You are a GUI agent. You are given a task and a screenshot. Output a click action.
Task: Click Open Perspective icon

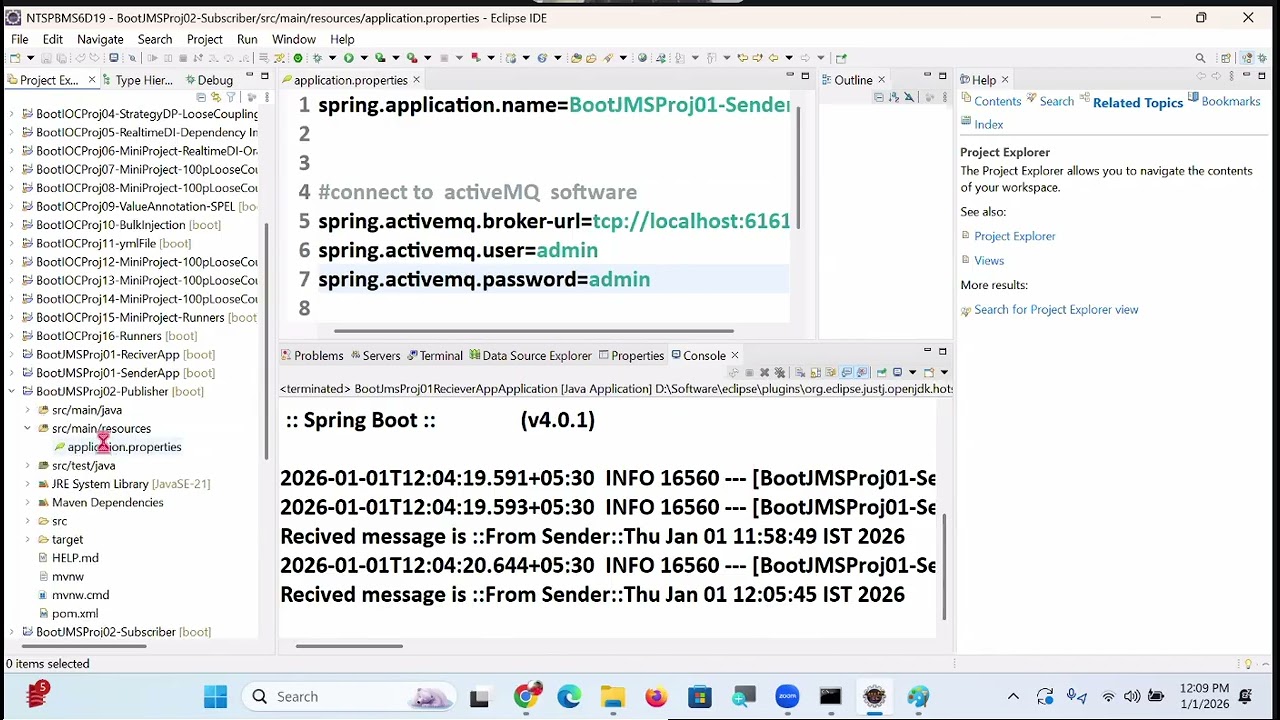(1226, 58)
